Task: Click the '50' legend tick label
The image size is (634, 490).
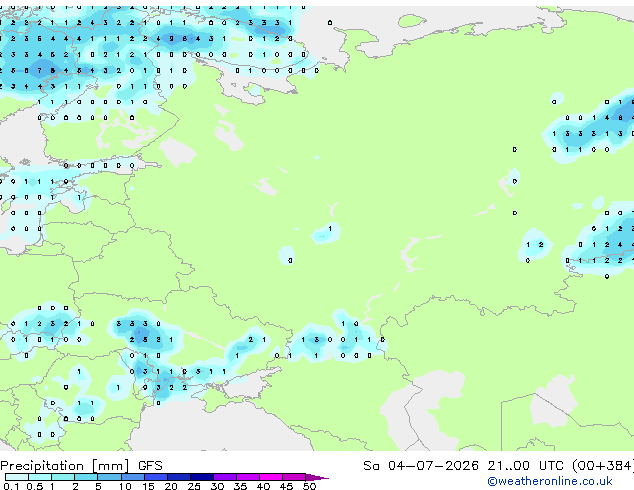Action: tap(310, 486)
